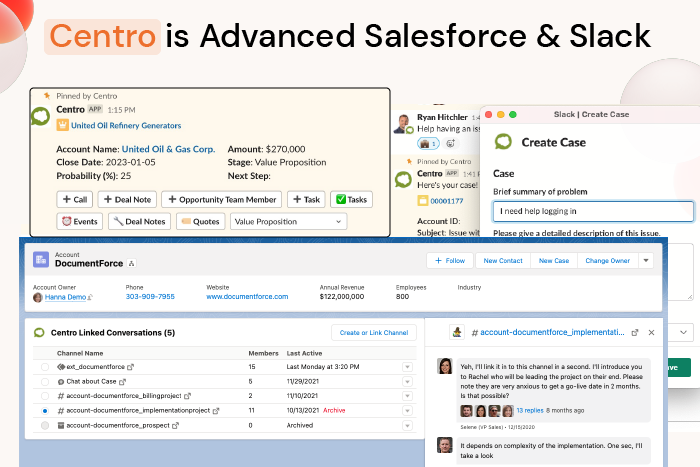Viewport: 700px width, 467px height.
Task: Expand more actions dropdown next to Change Owner
Action: 646,261
